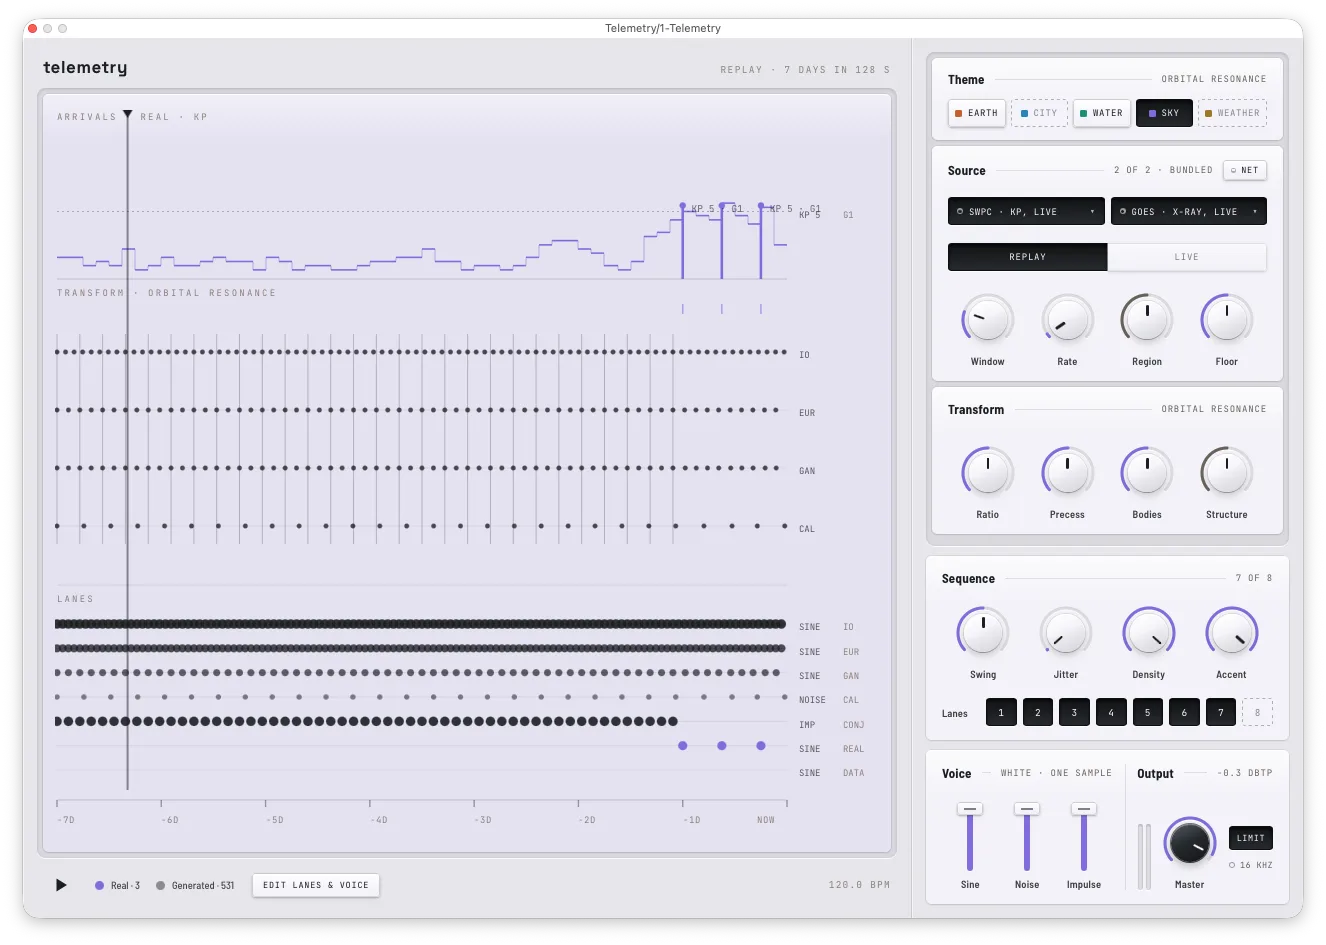The image size is (1326, 945).
Task: Toggle sequence lane 1
Action: 1001,712
